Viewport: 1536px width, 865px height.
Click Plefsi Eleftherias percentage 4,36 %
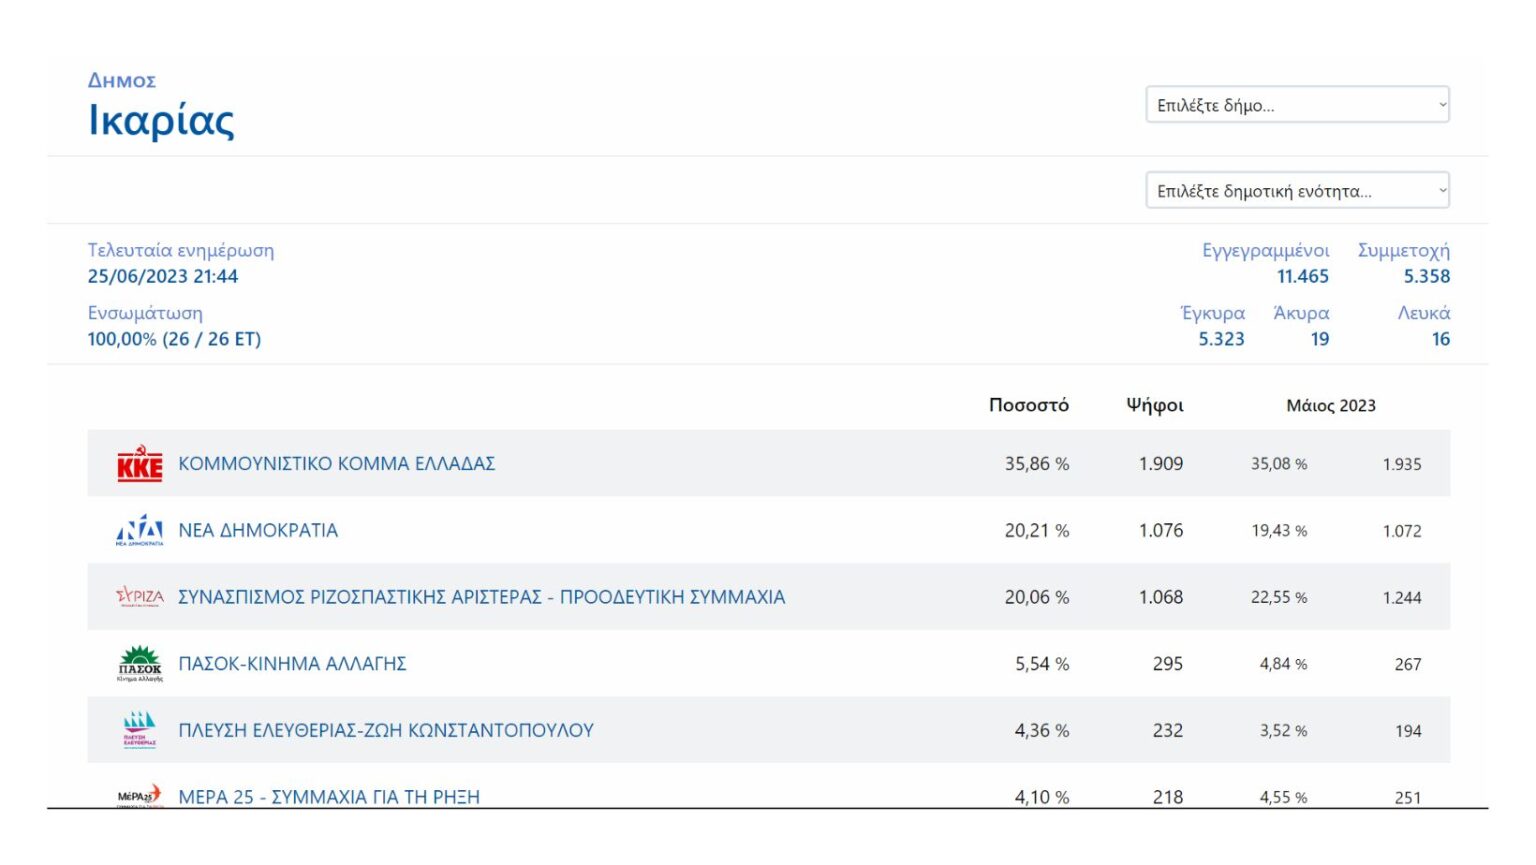click(x=1042, y=731)
